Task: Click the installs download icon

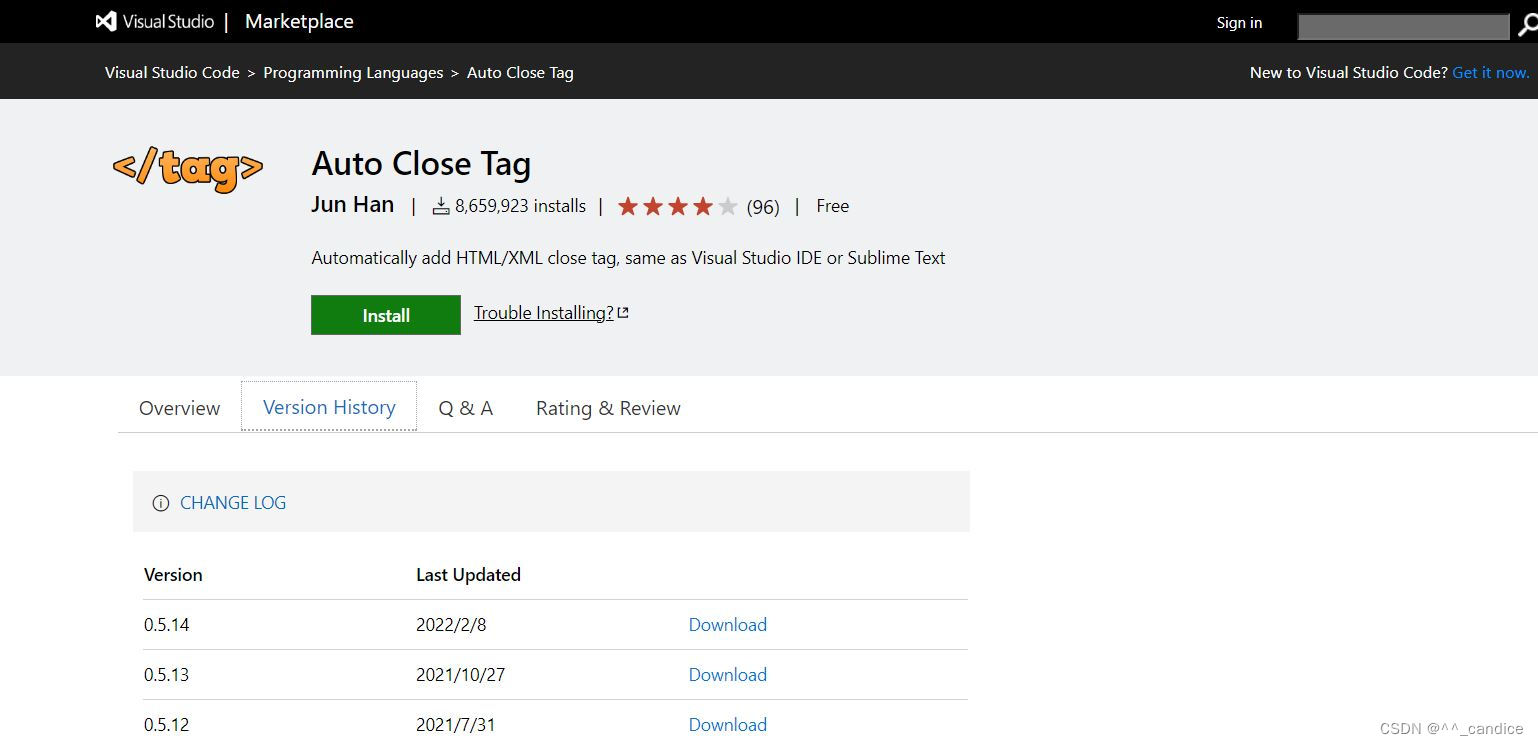Action: tap(441, 206)
